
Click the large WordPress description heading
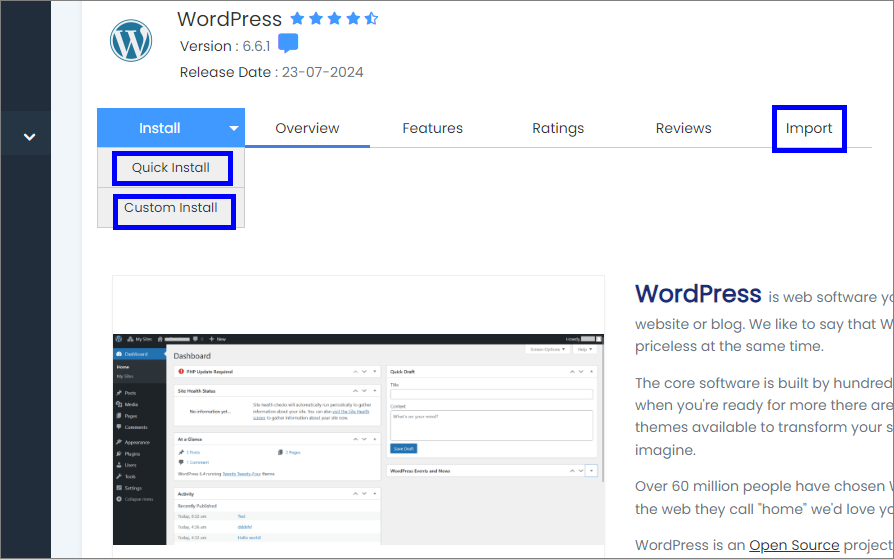tap(698, 294)
